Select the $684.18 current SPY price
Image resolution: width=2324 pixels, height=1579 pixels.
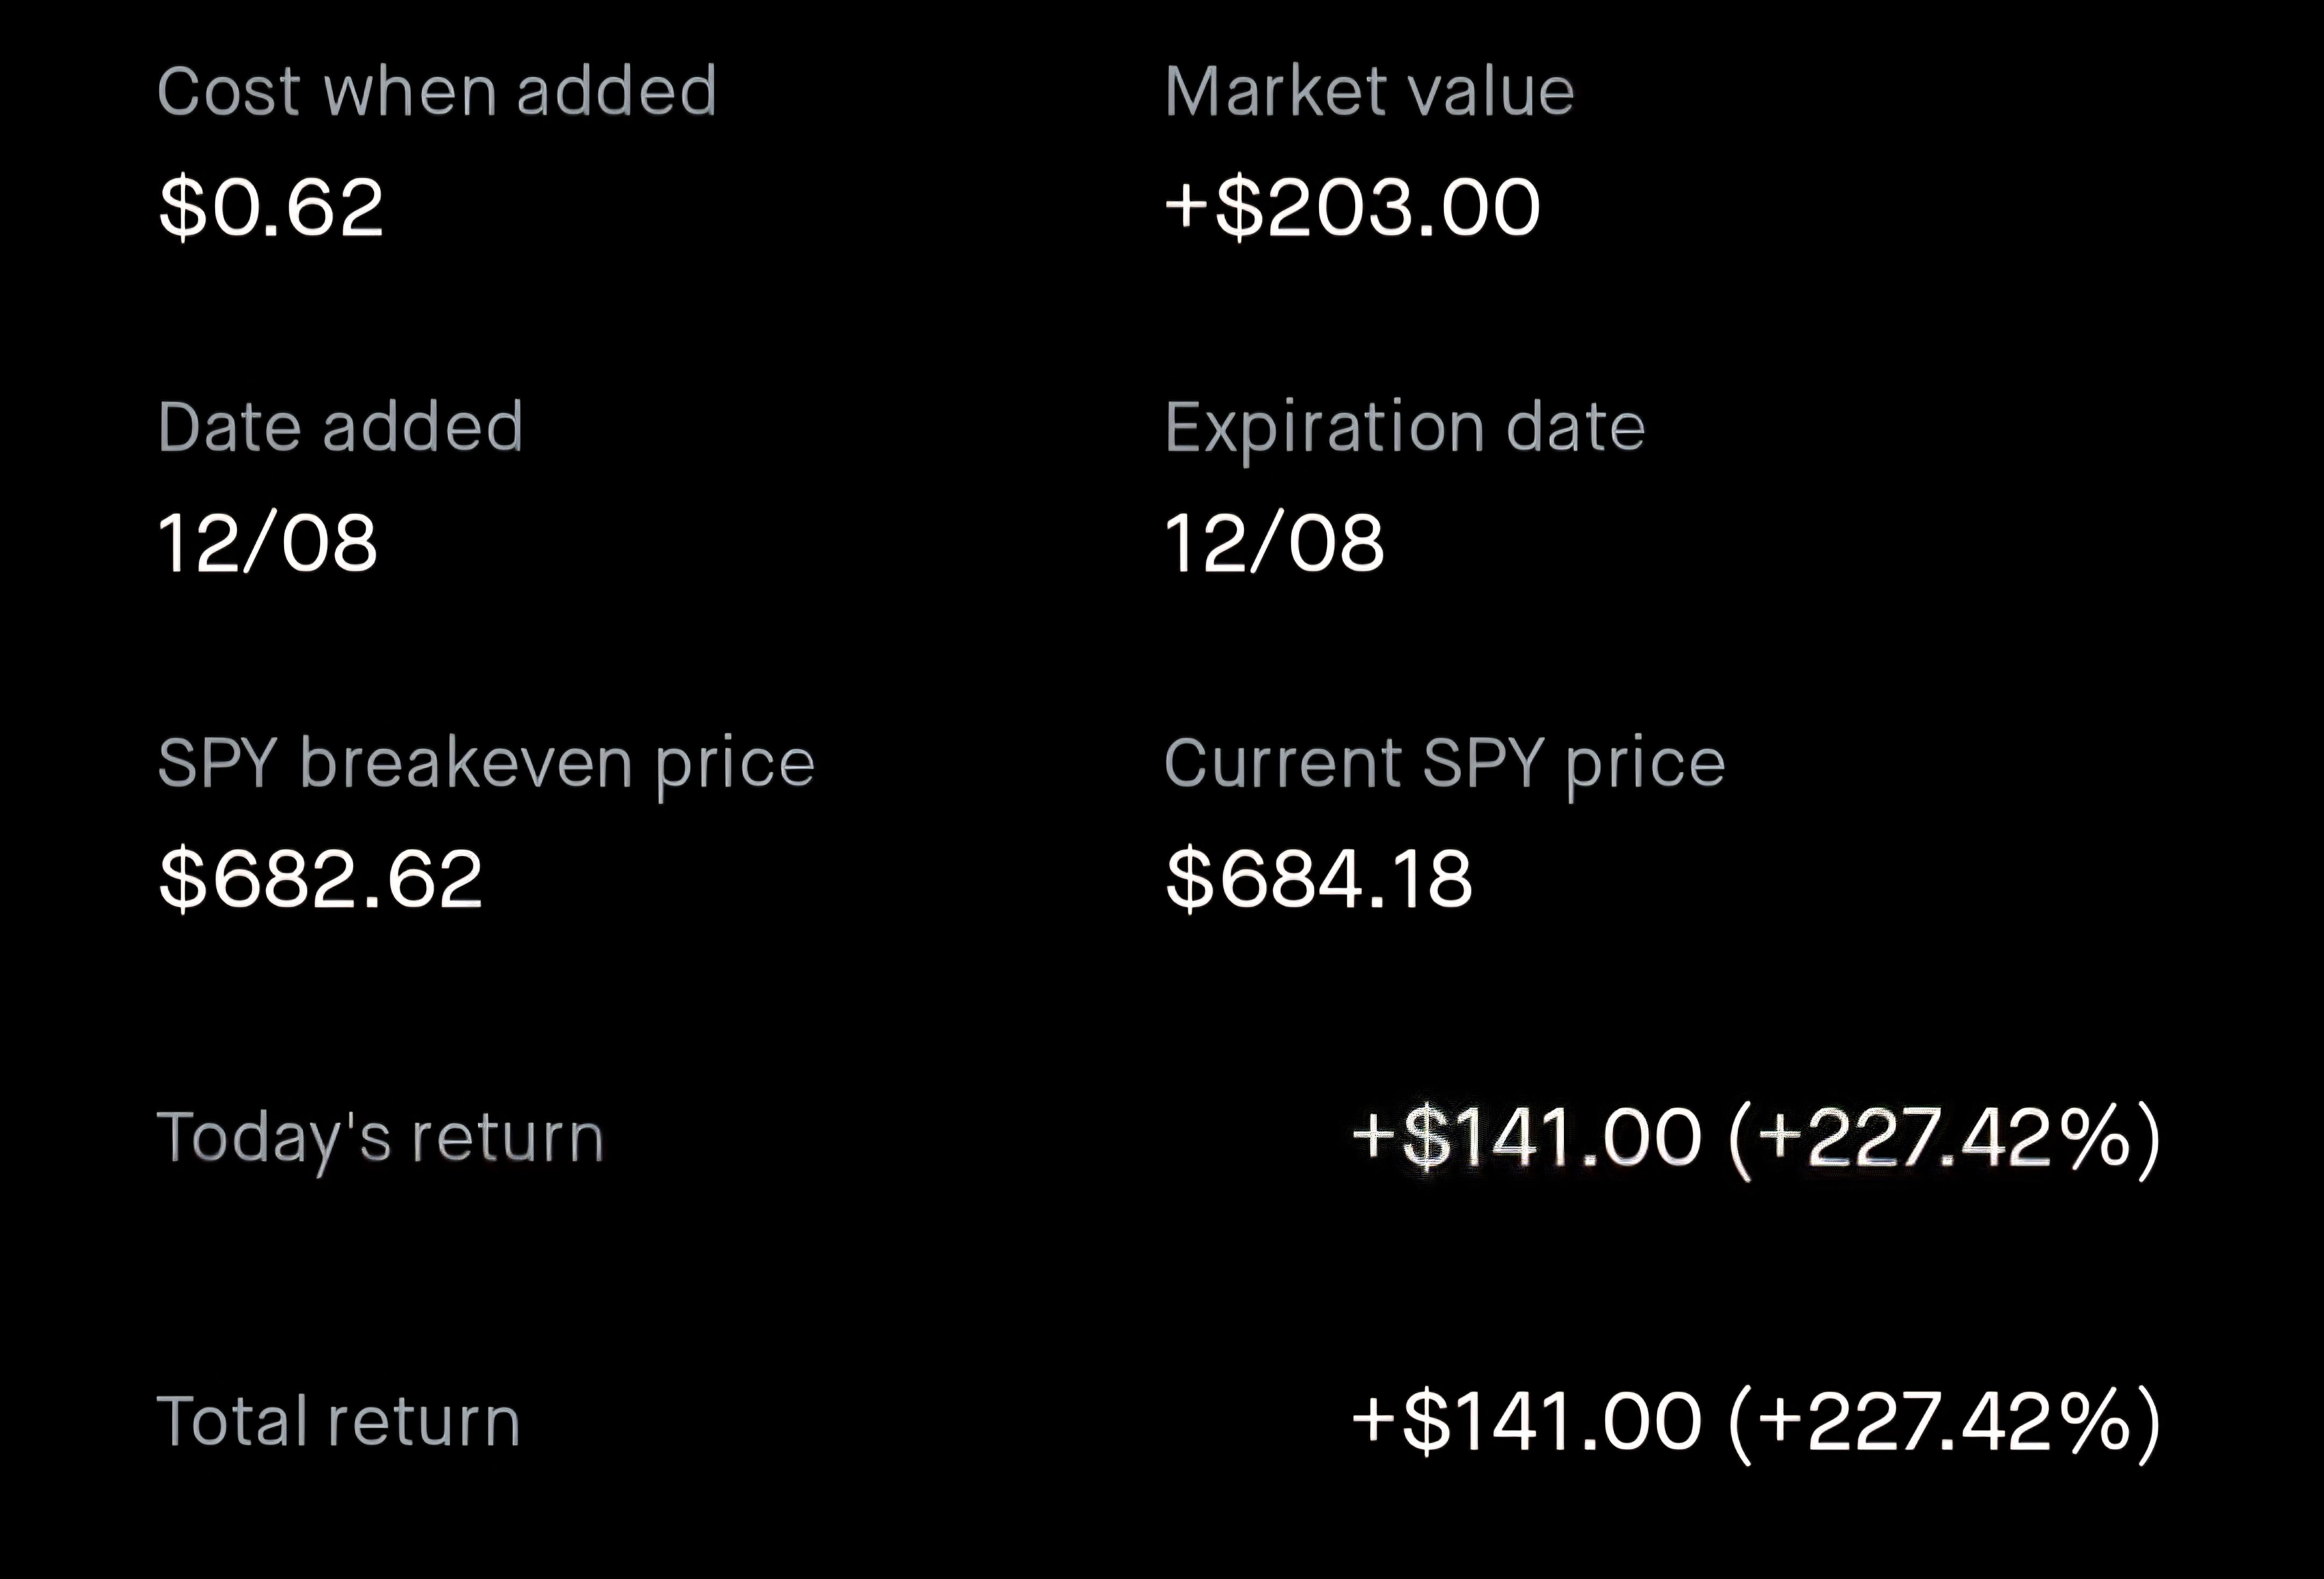[x=1319, y=879]
